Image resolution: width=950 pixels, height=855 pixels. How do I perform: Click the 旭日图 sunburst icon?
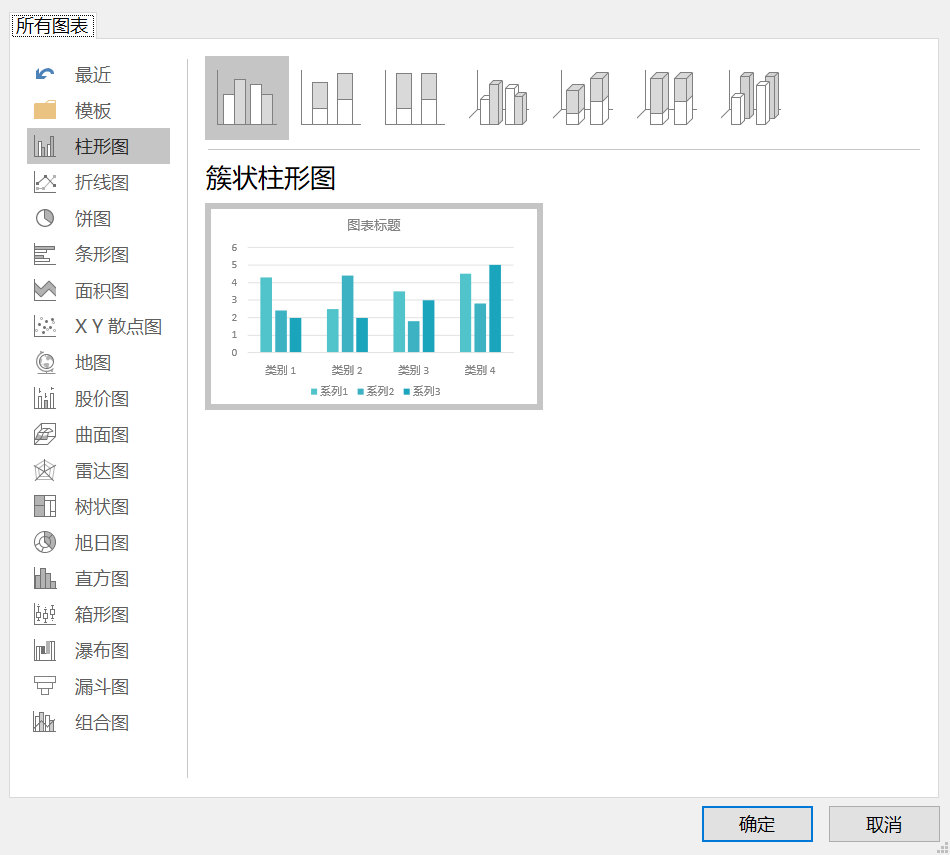[x=45, y=542]
